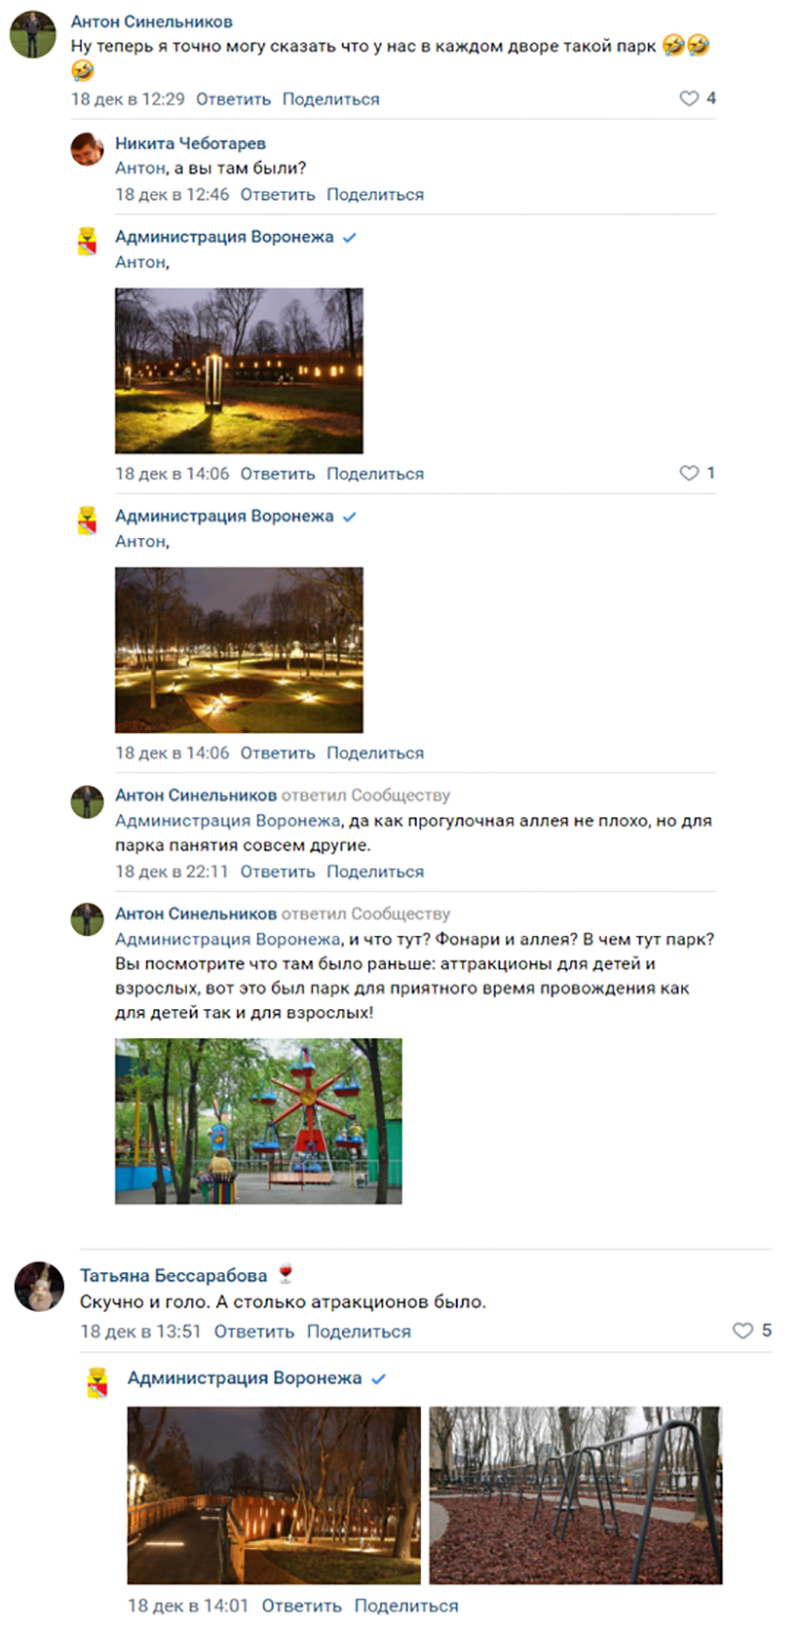Screen dimensions: 800x1625
Task: Open Tatyana Bessarabova's name link
Action: coord(173,1275)
